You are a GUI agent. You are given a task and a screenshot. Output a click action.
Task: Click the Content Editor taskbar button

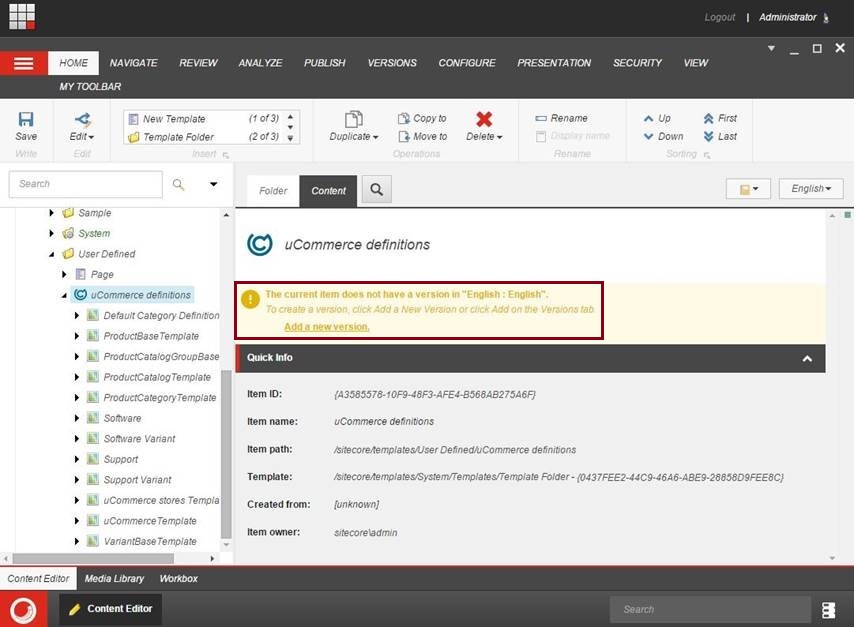[111, 609]
